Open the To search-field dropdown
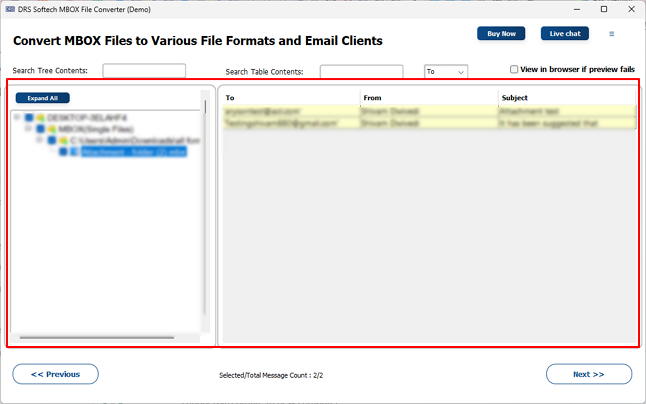Image resolution: width=646 pixels, height=404 pixels. pyautogui.click(x=446, y=72)
